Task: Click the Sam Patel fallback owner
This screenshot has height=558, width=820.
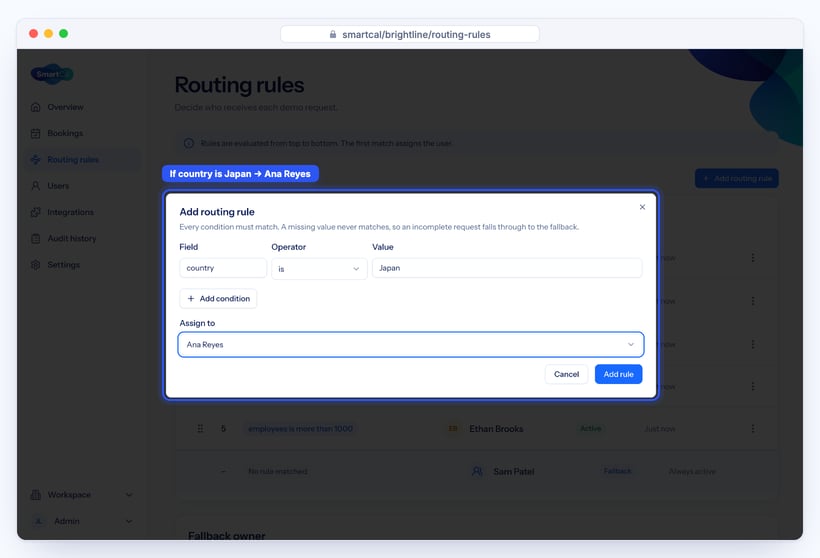Action: click(514, 472)
